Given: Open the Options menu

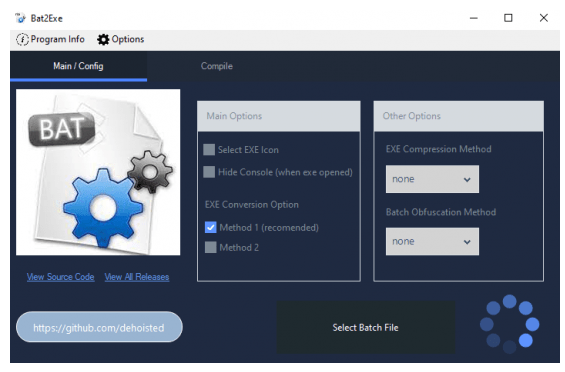Looking at the screenshot, I should (121, 39).
